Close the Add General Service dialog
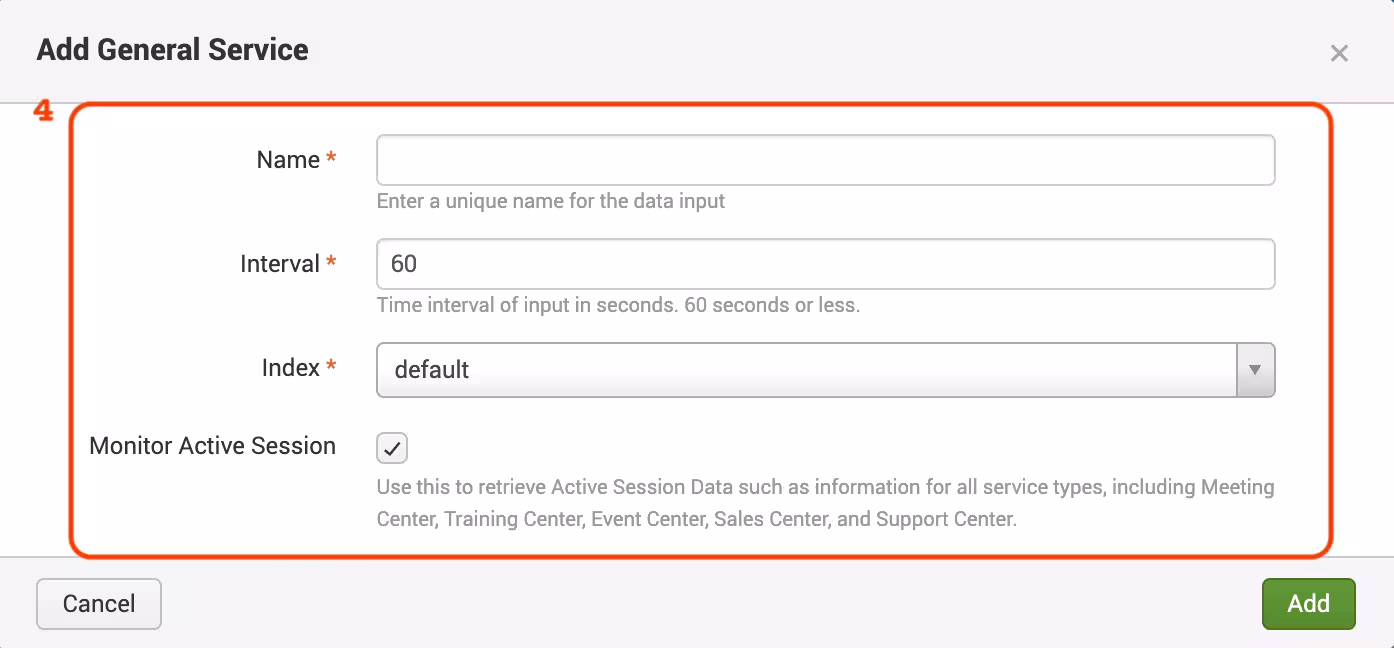1394x648 pixels. click(1339, 54)
